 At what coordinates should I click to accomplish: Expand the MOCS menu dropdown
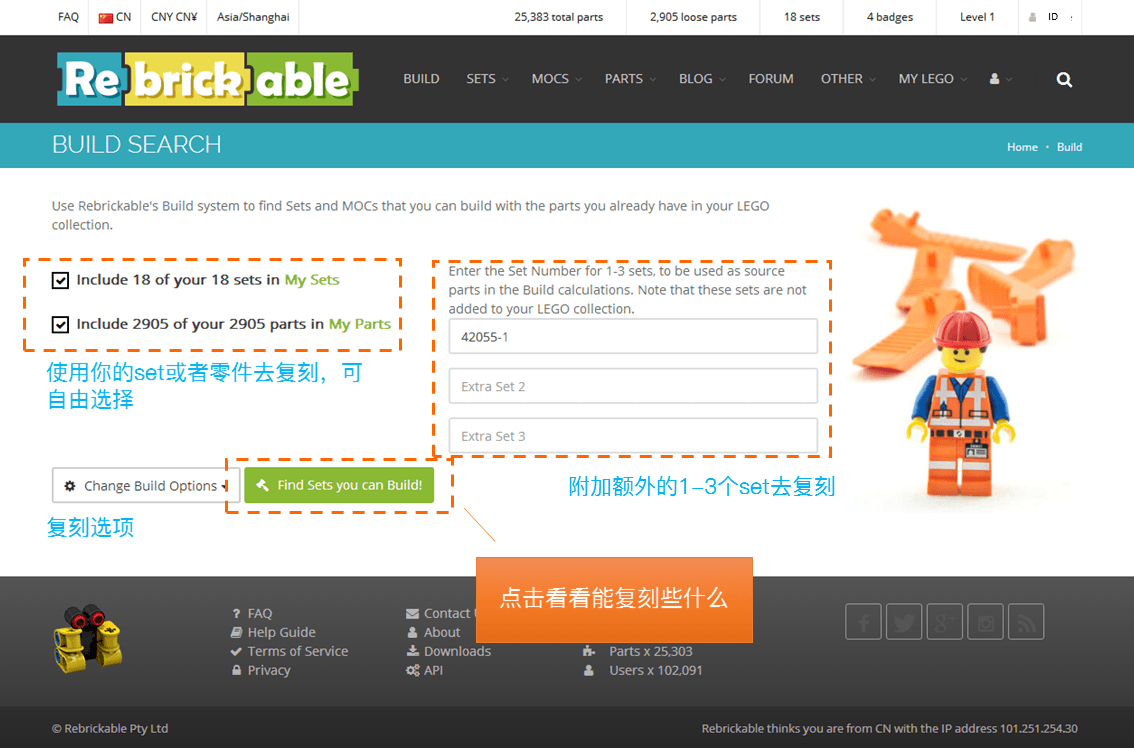[557, 79]
